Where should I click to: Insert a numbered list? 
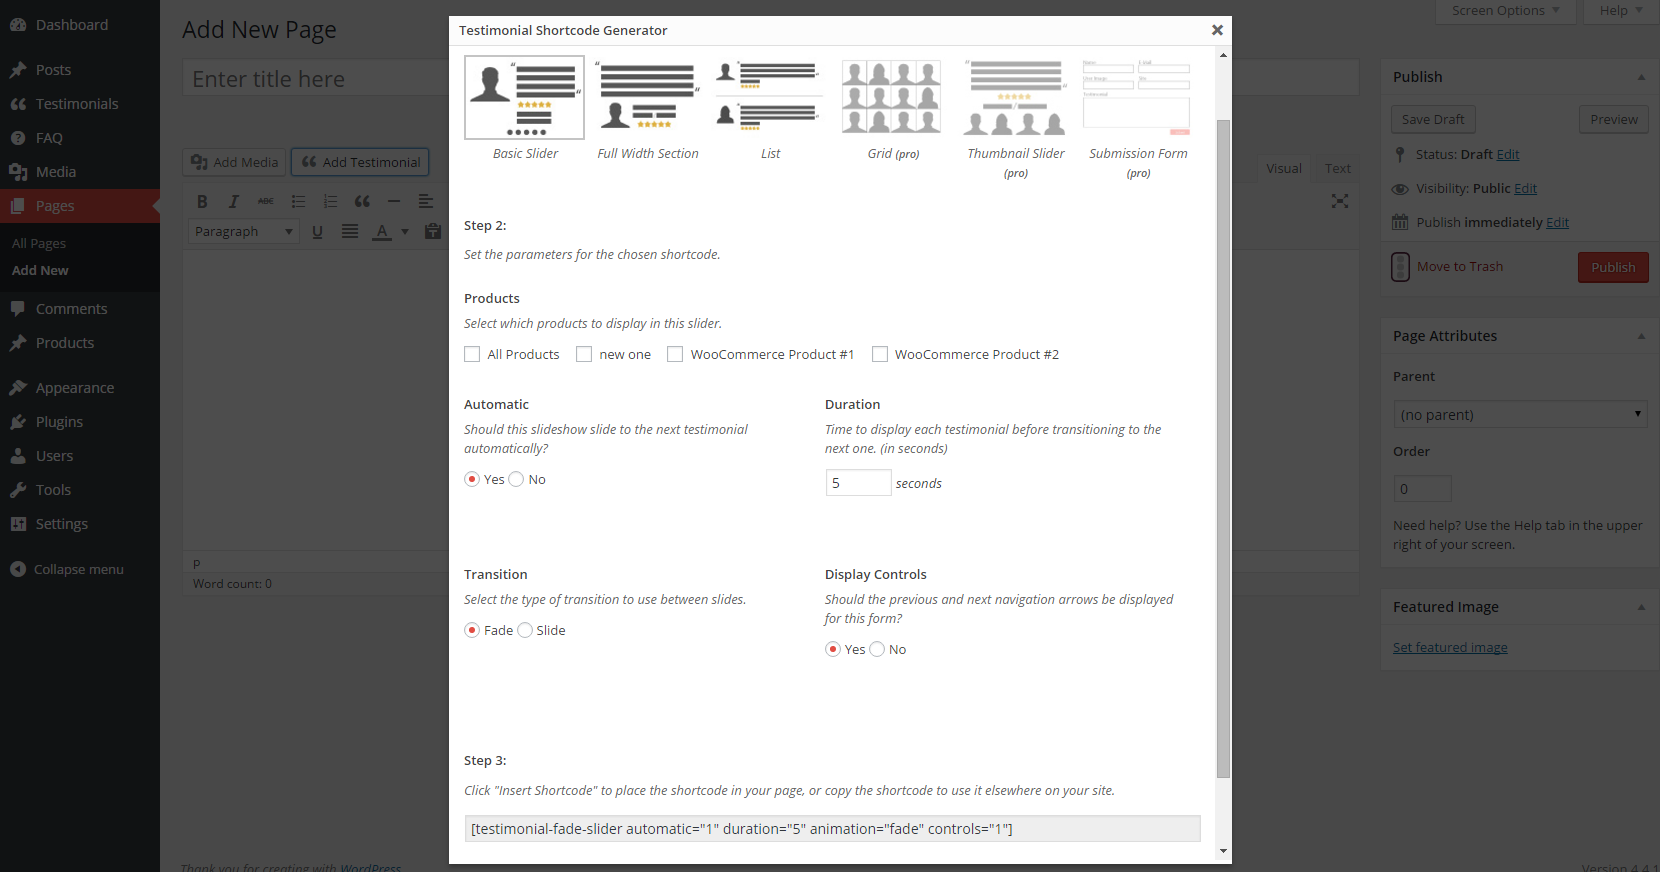[x=330, y=201]
